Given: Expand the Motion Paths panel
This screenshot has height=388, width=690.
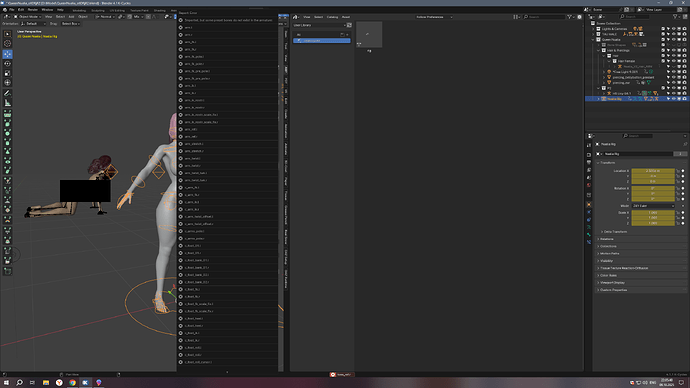Looking at the screenshot, I should tap(642, 253).
